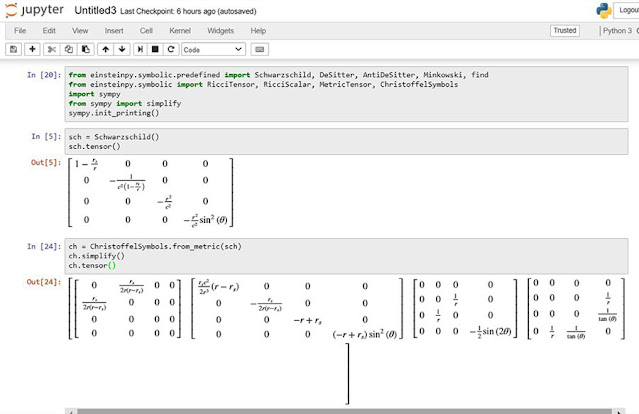Open the Kernel menu

[x=180, y=31]
